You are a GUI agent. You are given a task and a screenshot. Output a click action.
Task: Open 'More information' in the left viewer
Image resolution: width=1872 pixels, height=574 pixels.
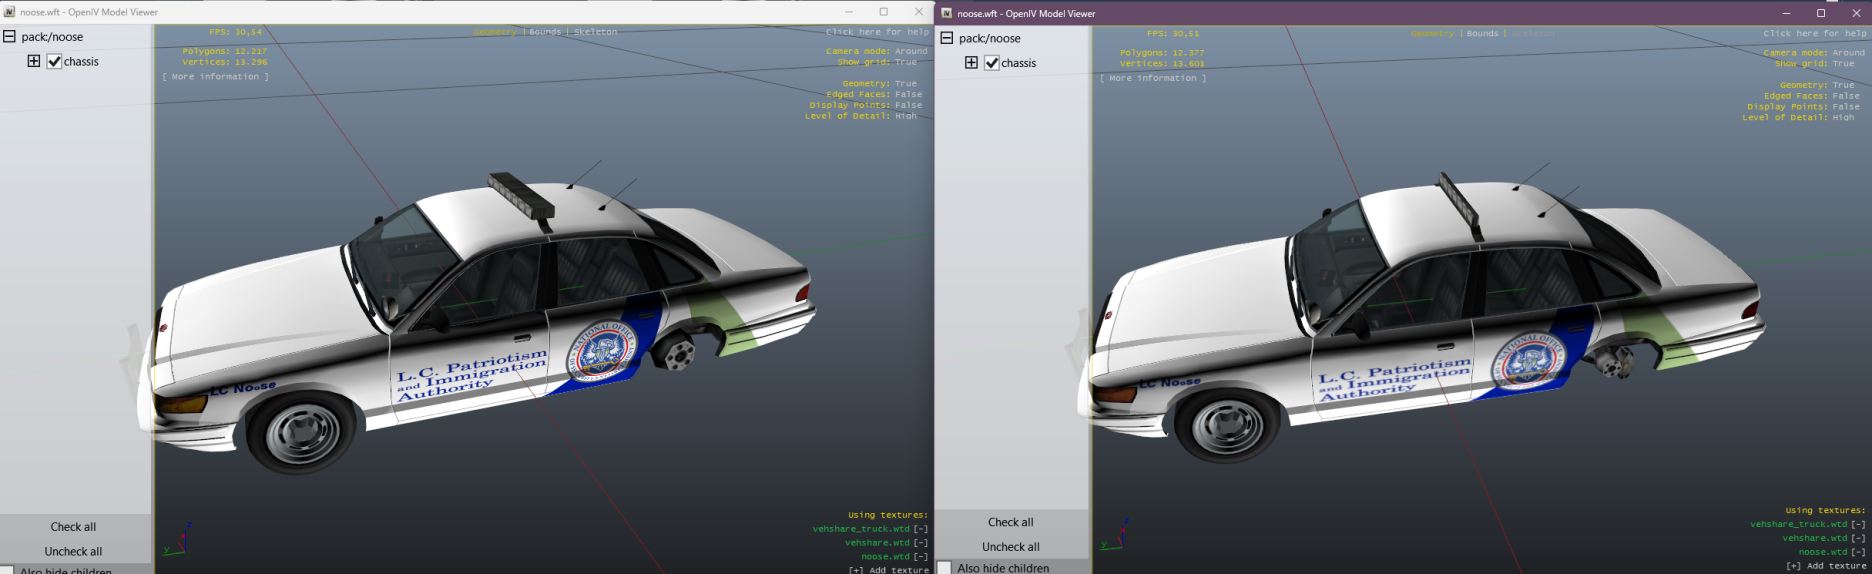tap(215, 77)
